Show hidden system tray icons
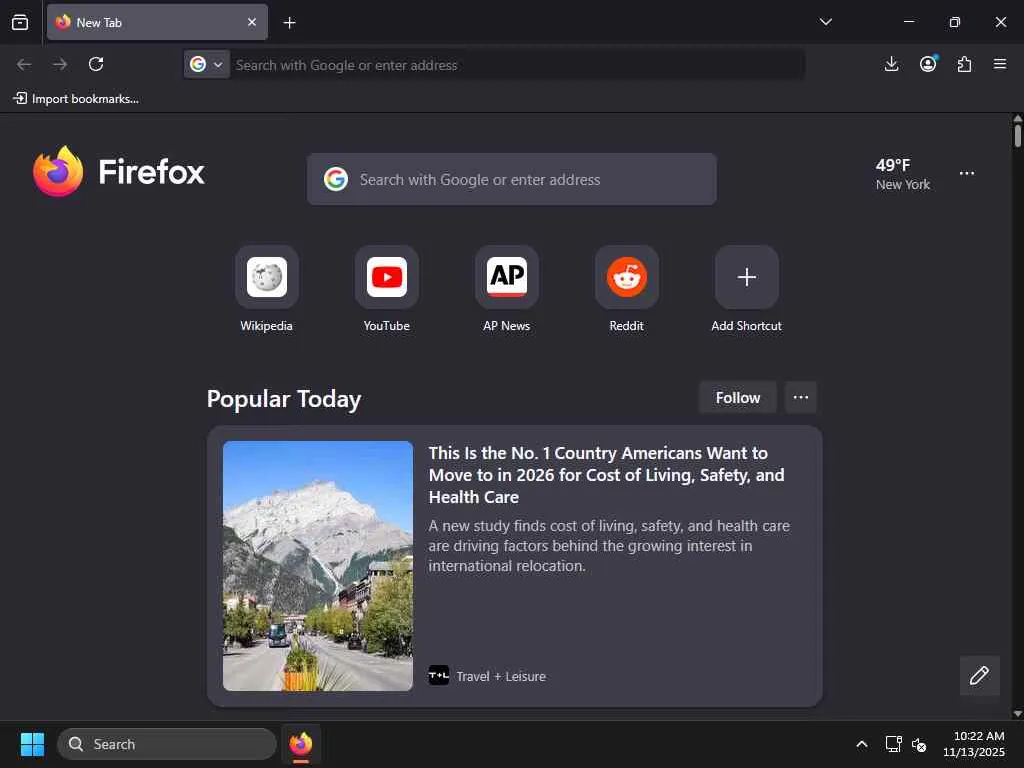The image size is (1024, 768). coord(862,744)
